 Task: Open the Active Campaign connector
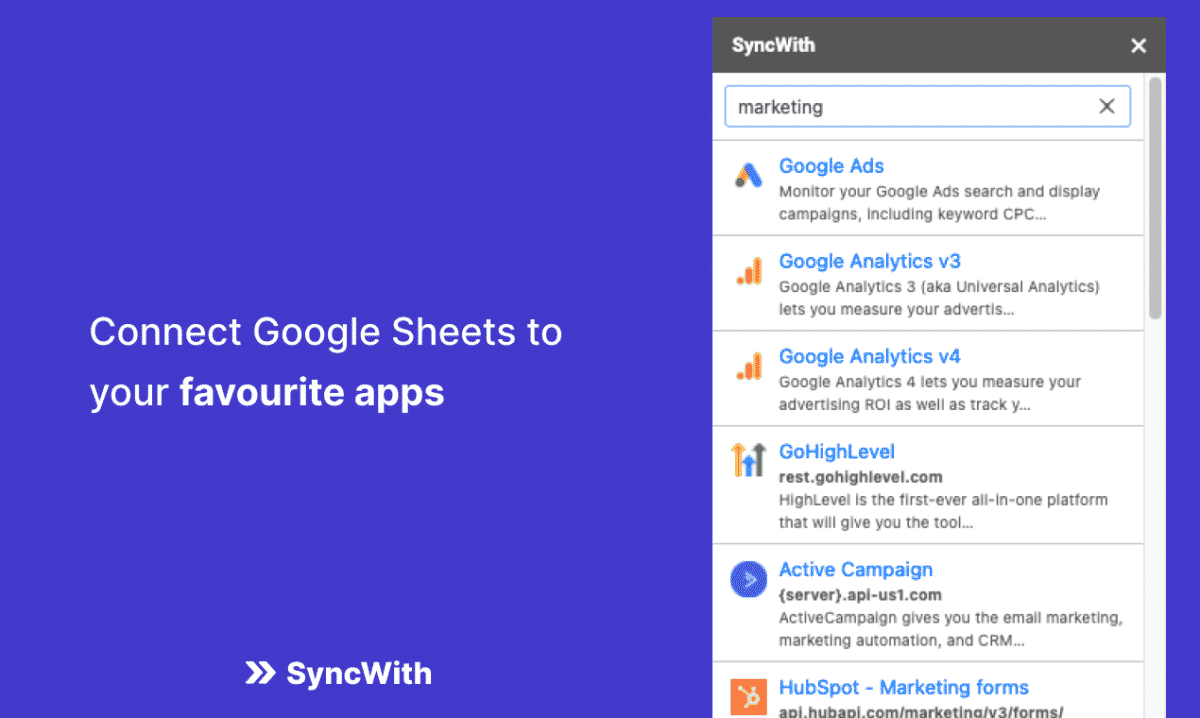pos(856,569)
